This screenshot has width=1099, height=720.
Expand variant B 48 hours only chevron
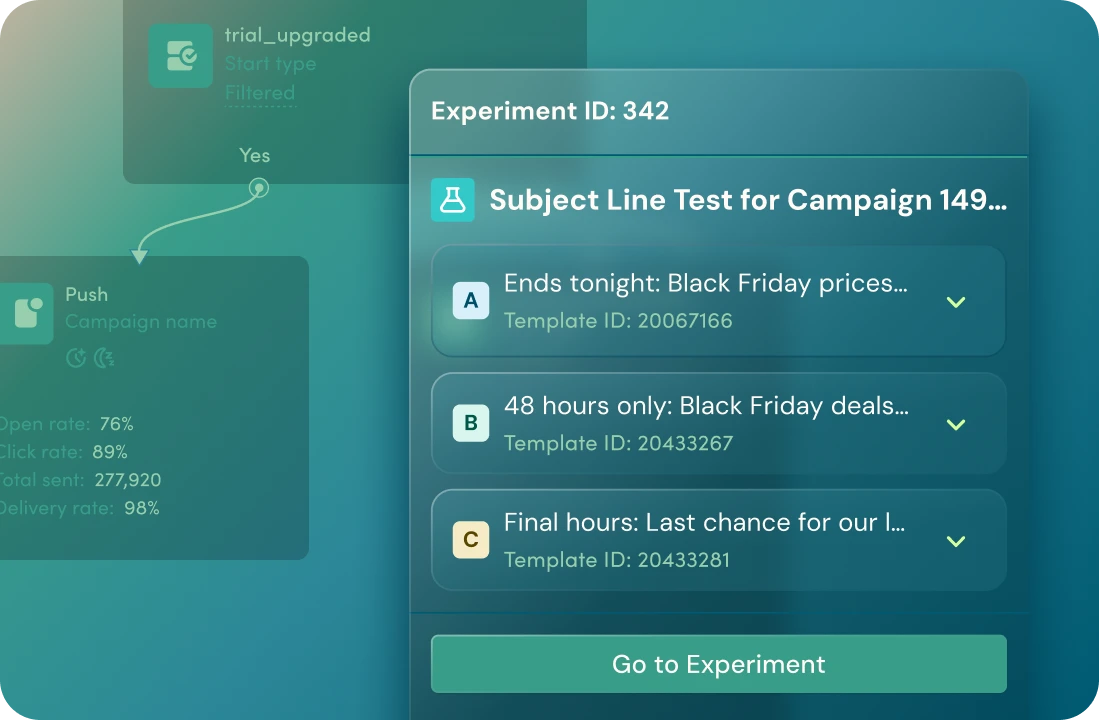pos(956,425)
